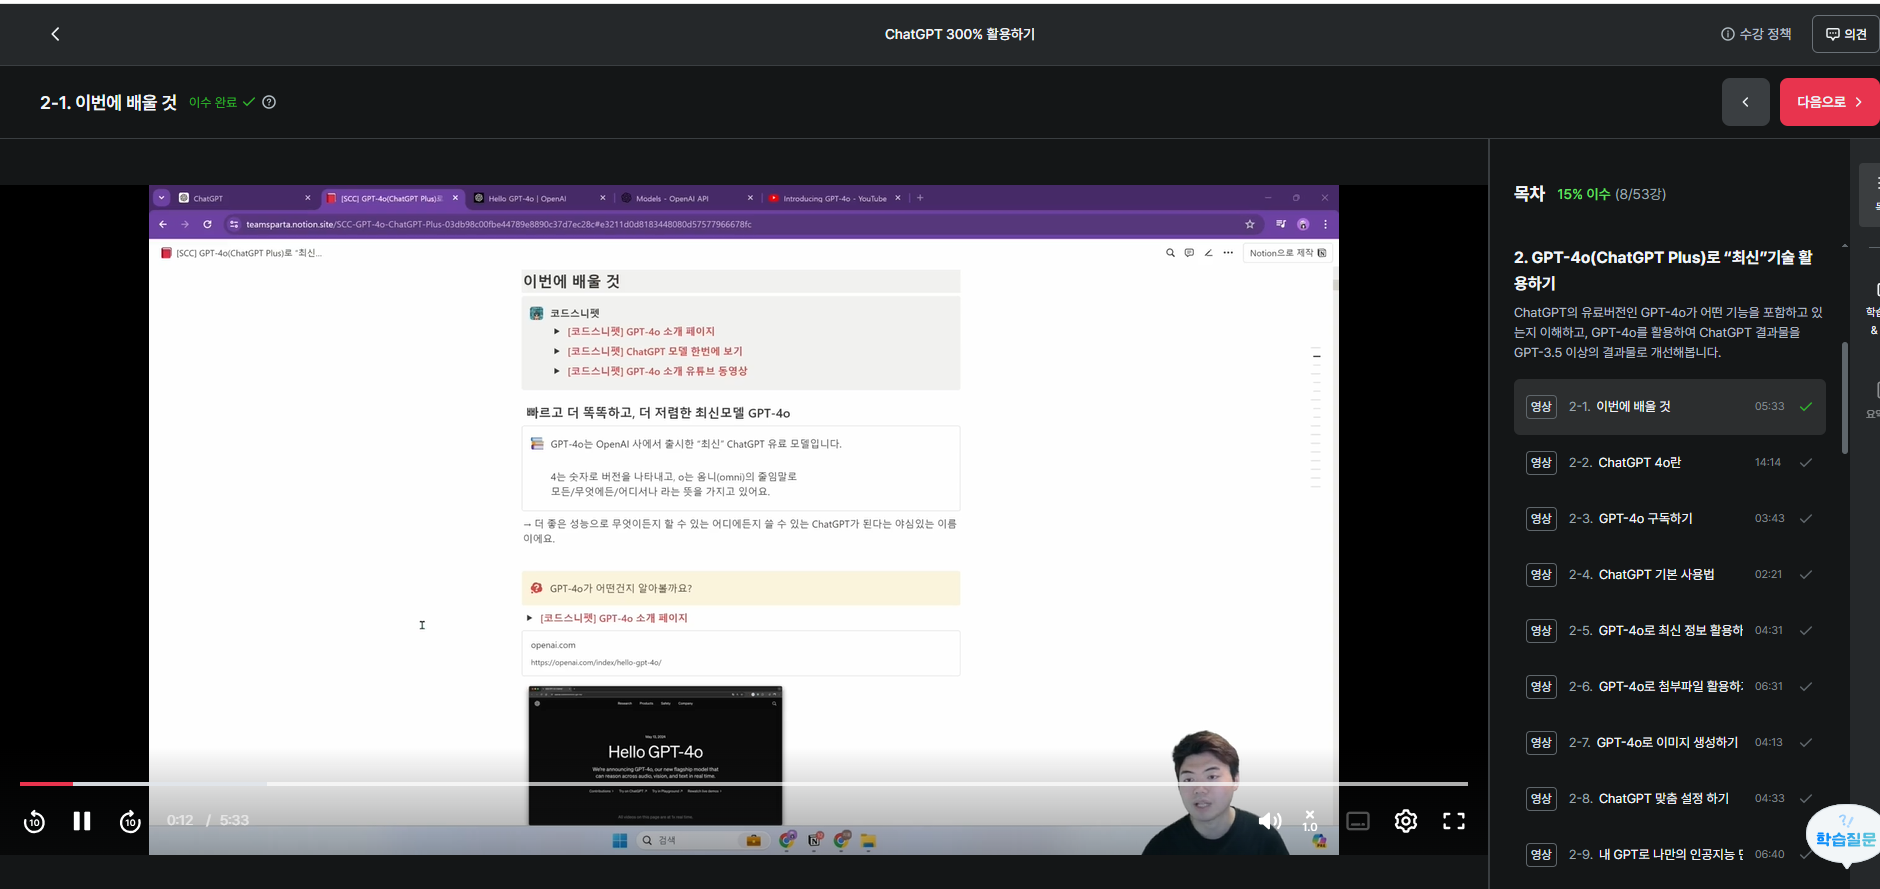This screenshot has width=1880, height=889.
Task: Open lesson 2-9. 내 GPT로 나만의 인공지능
Action: 1669,855
